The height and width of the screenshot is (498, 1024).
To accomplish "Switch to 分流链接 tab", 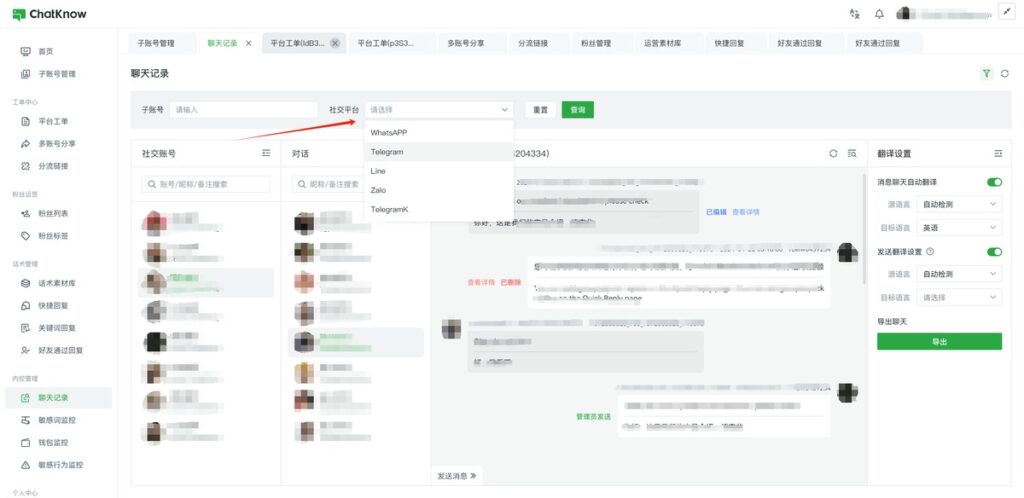I will 539,43.
